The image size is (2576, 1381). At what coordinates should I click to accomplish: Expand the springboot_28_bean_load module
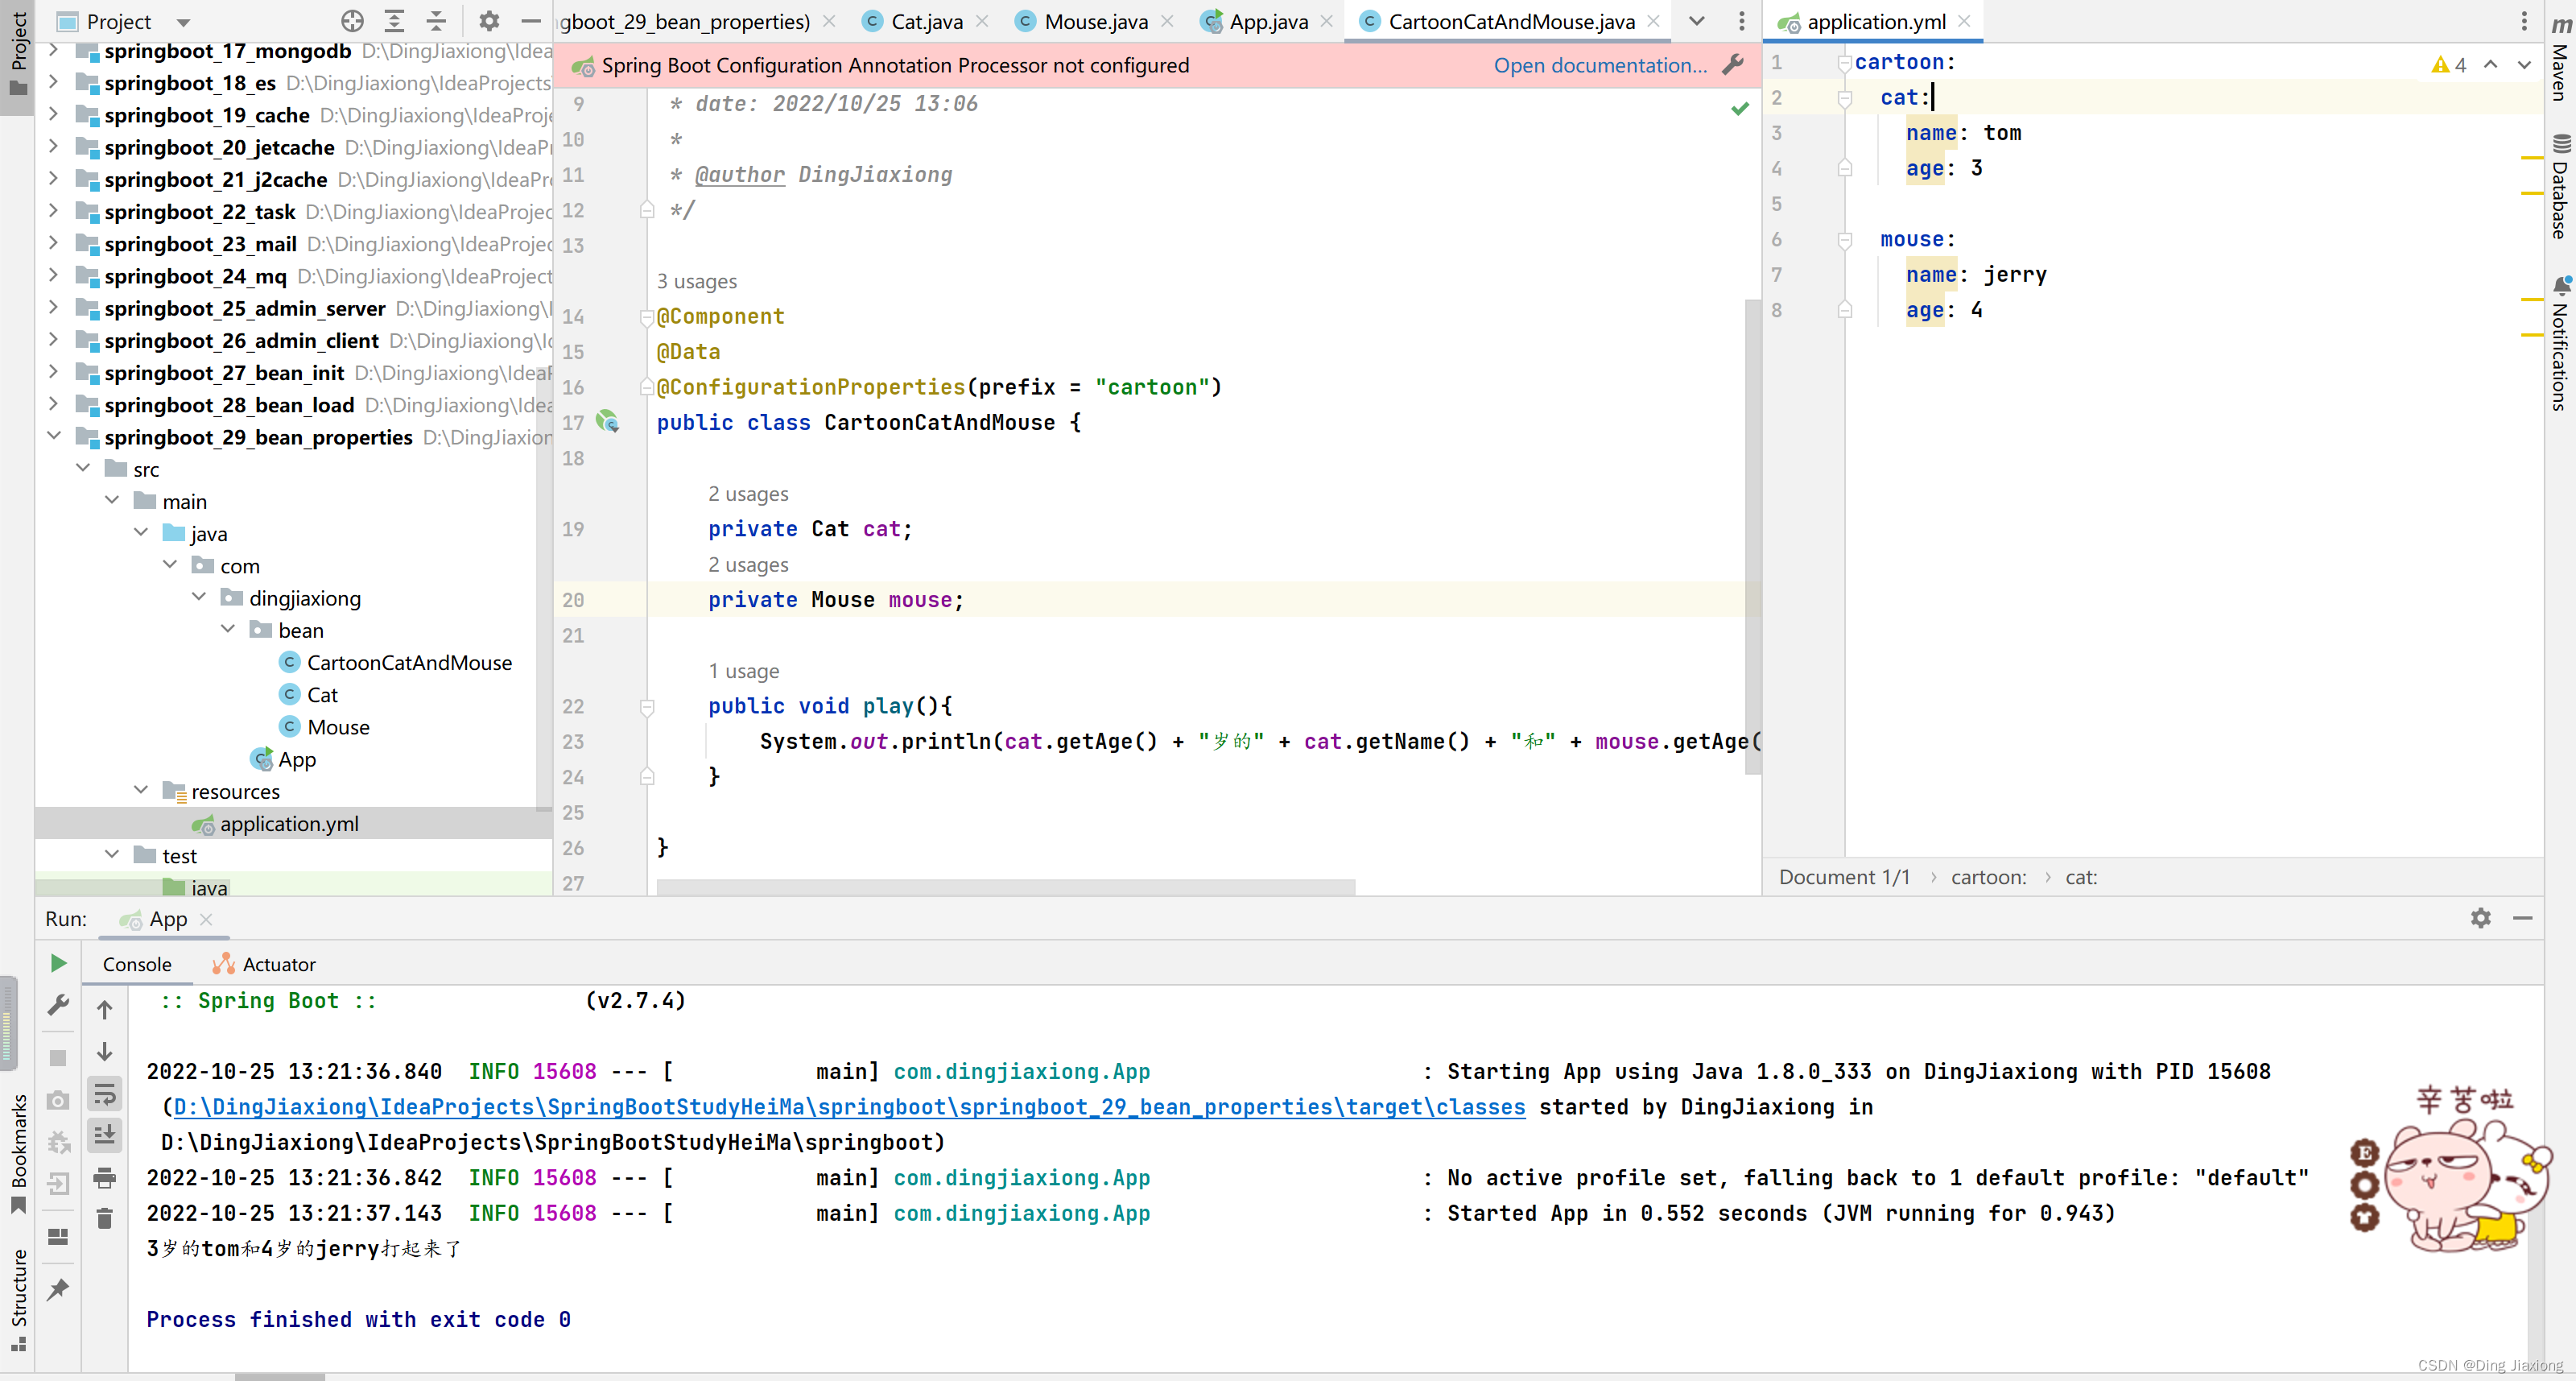[54, 405]
